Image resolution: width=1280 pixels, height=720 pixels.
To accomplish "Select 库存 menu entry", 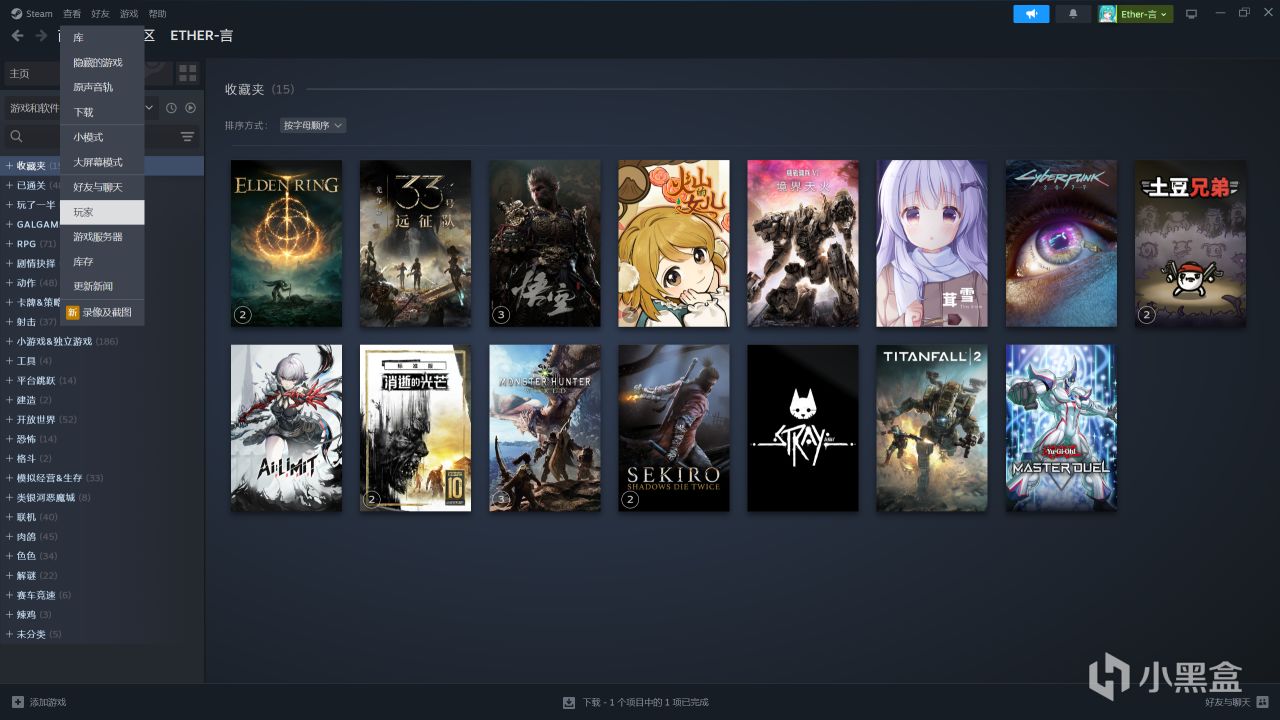I will pyautogui.click(x=102, y=261).
